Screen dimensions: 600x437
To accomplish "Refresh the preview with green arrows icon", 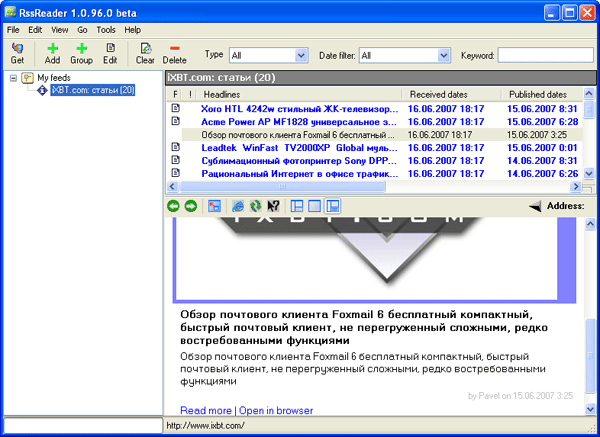I will pos(256,206).
